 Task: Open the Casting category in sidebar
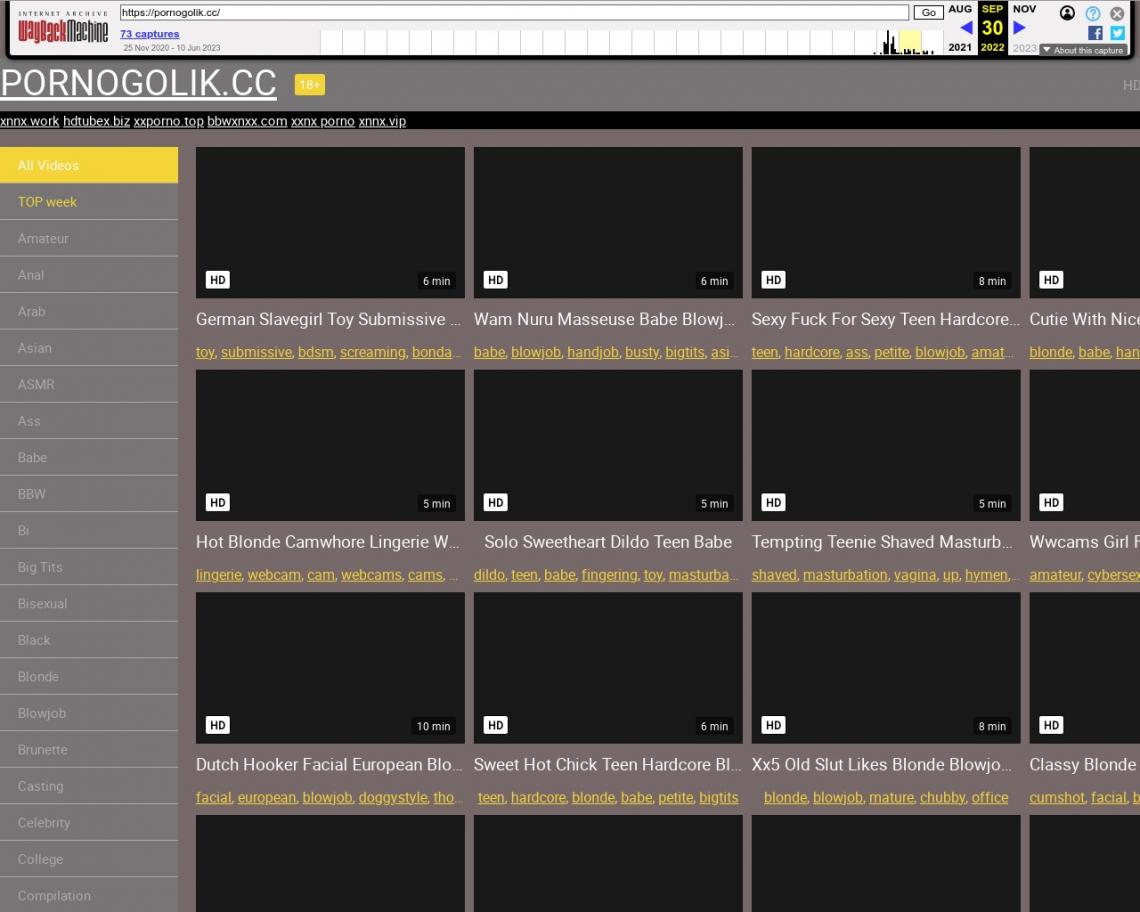[x=89, y=785]
